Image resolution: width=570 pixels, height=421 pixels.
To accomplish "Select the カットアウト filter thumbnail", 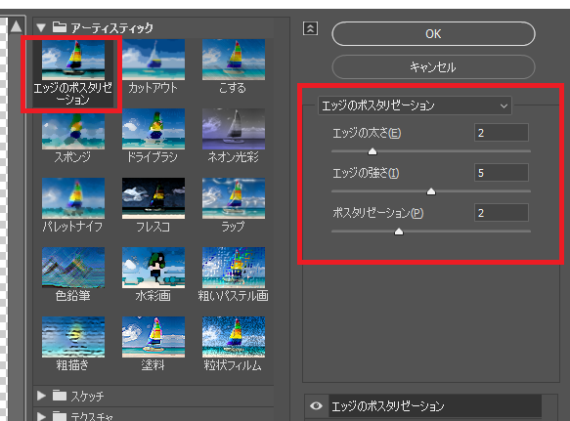I will click(x=153, y=60).
